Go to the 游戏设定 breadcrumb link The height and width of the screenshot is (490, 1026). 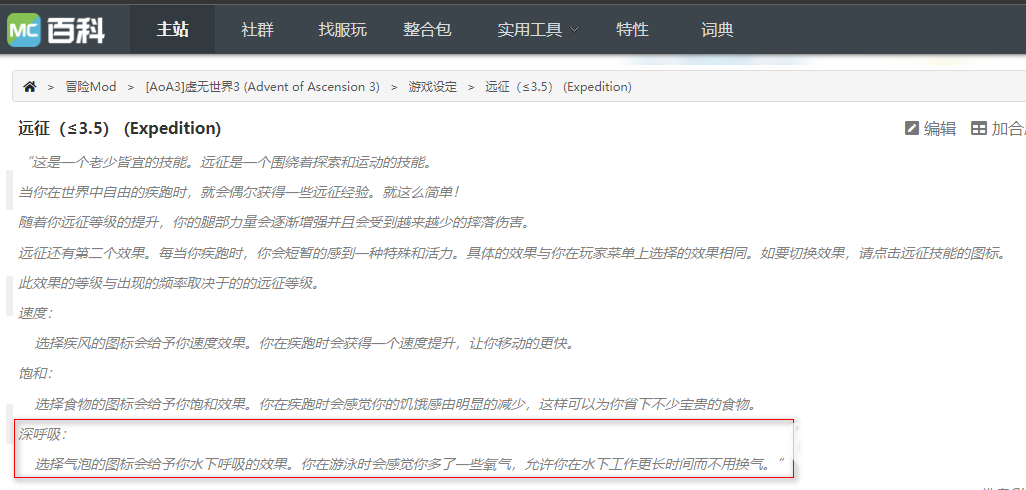click(x=432, y=87)
